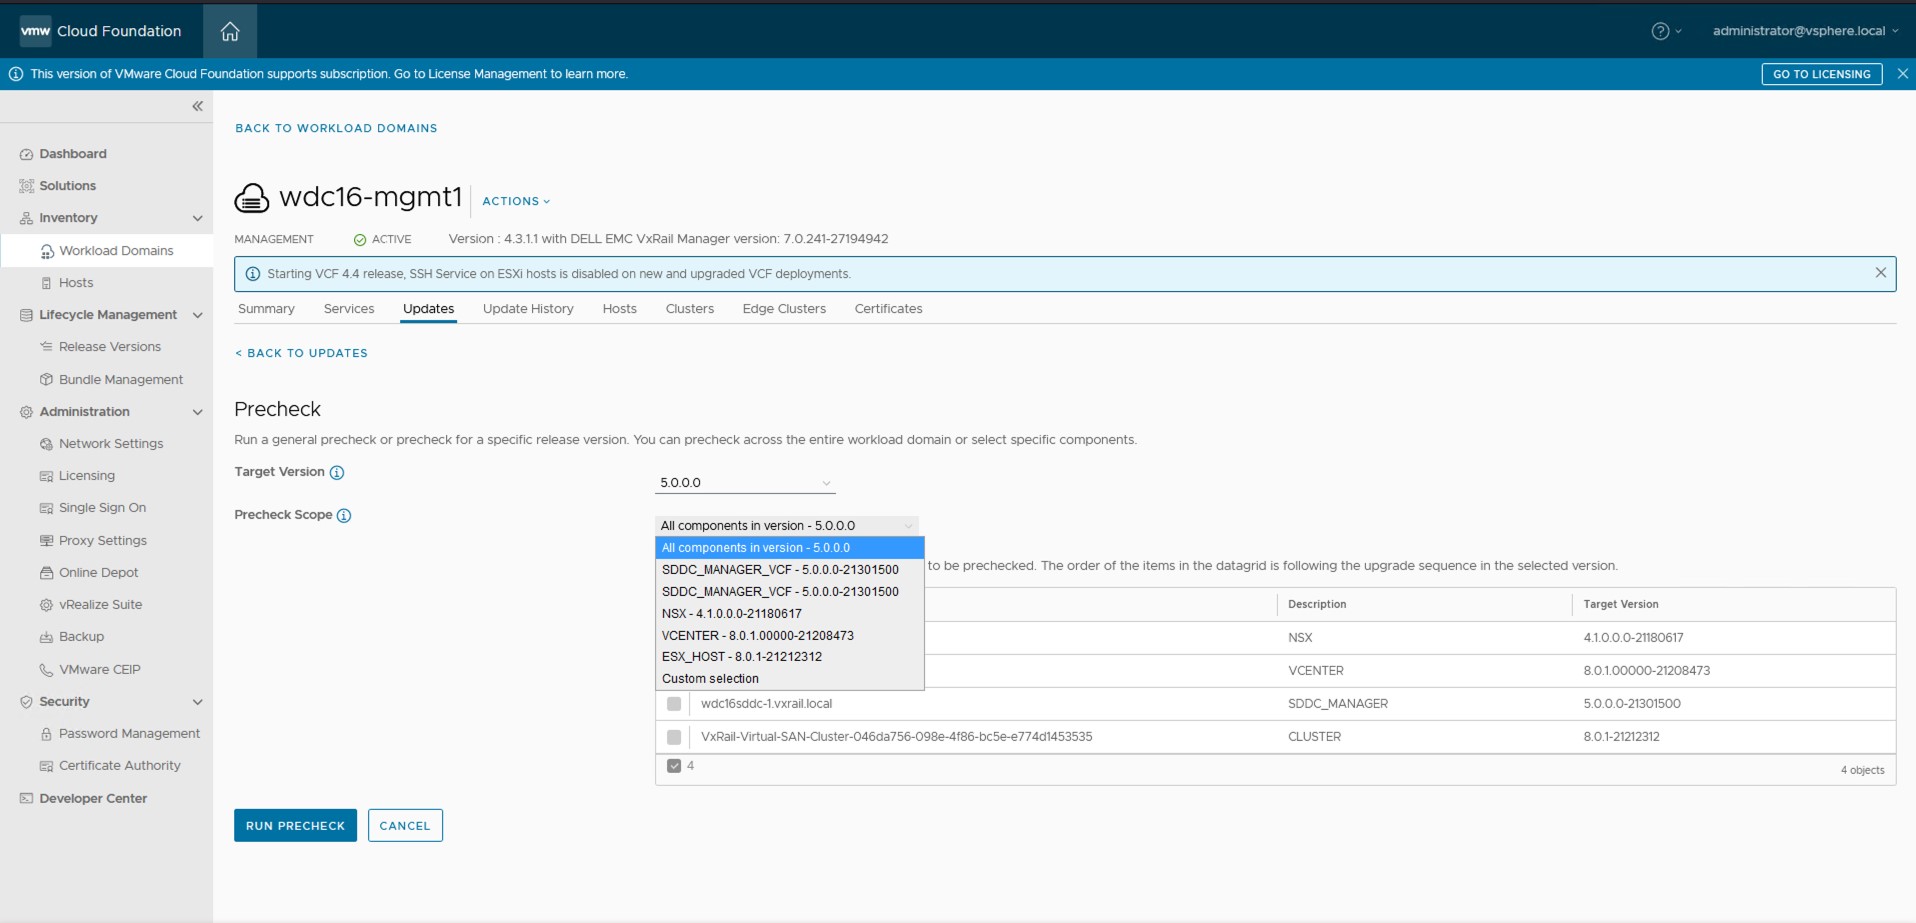This screenshot has height=923, width=1916.
Task: Dismiss the SSH Service info alert
Action: point(1880,273)
